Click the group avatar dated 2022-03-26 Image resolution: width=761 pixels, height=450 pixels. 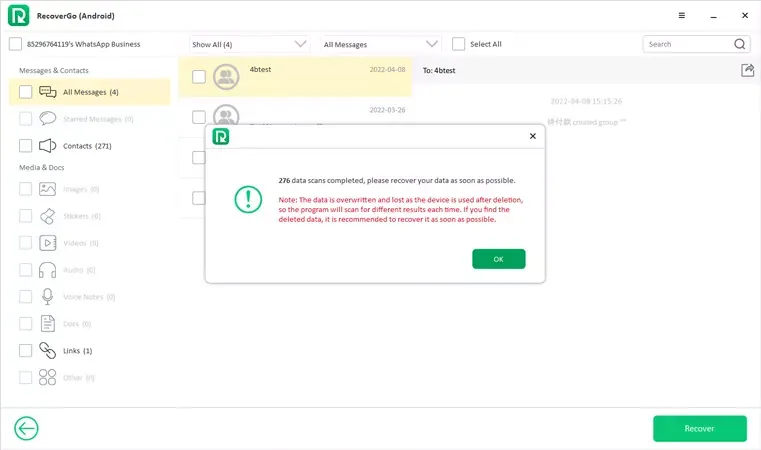[226, 115]
